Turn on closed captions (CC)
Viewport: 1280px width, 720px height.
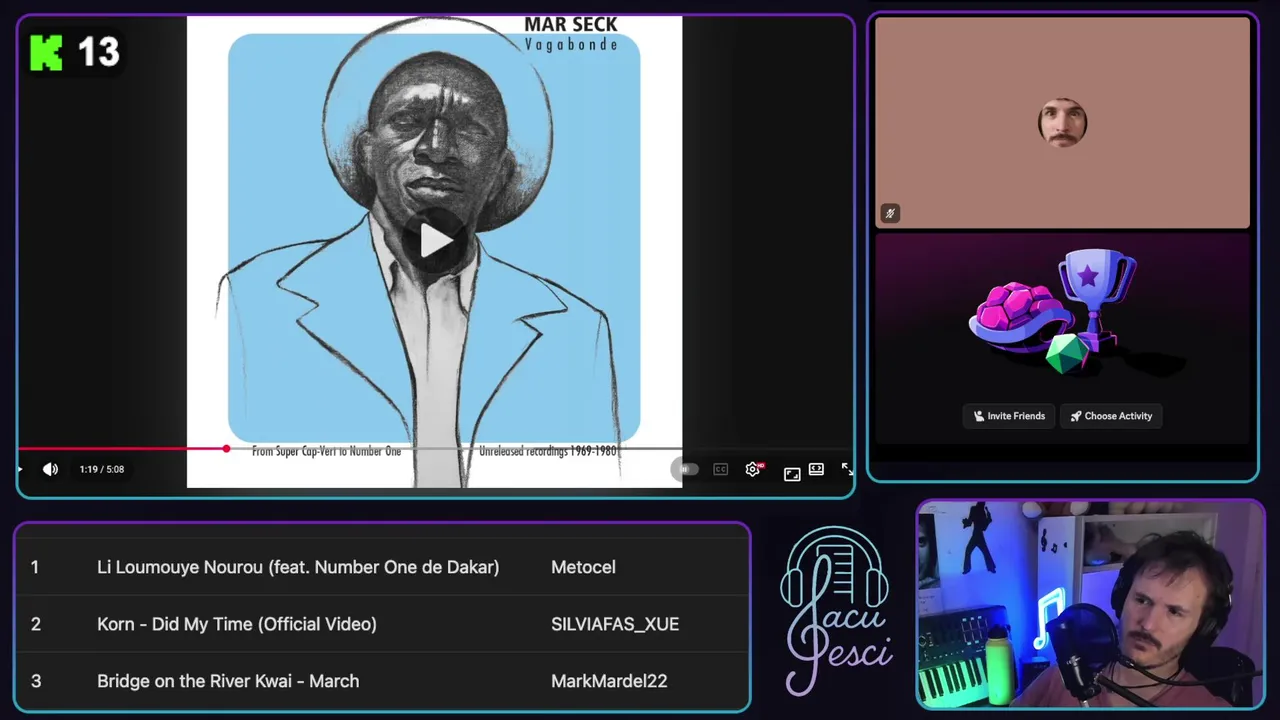point(720,469)
